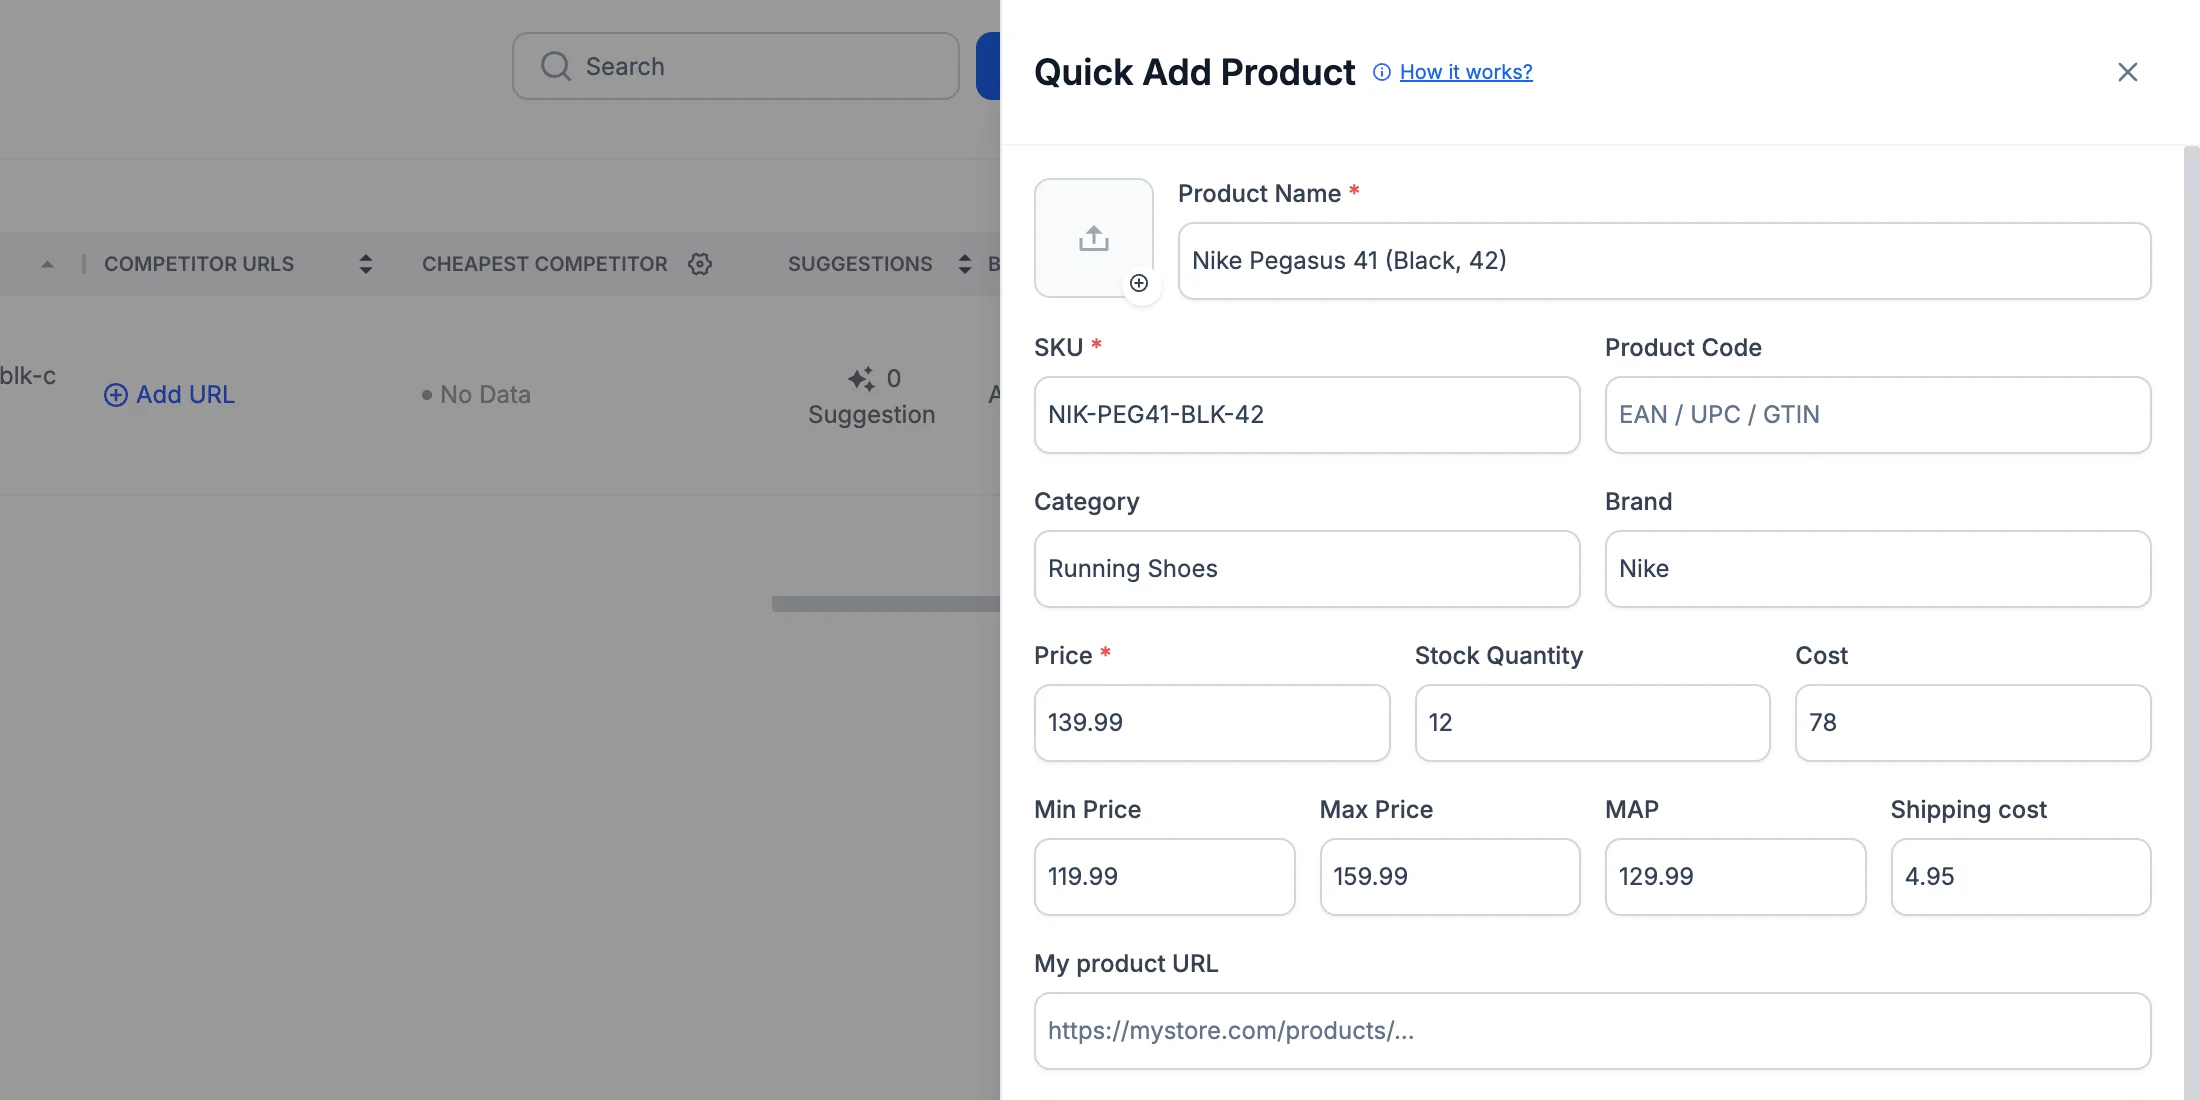Click the Shipping cost field showing 4.95
2200x1100 pixels.
(x=2021, y=877)
